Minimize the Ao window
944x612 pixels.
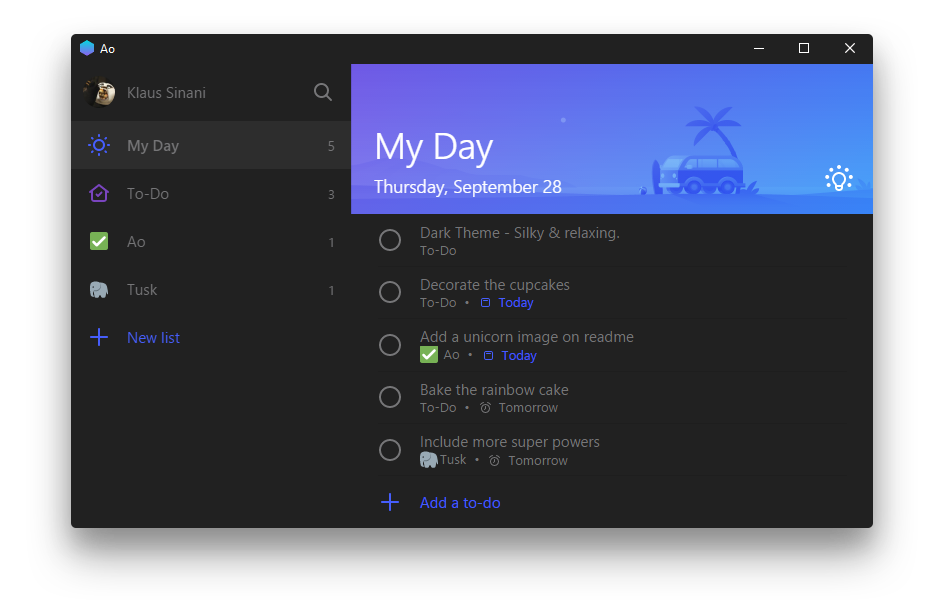759,48
